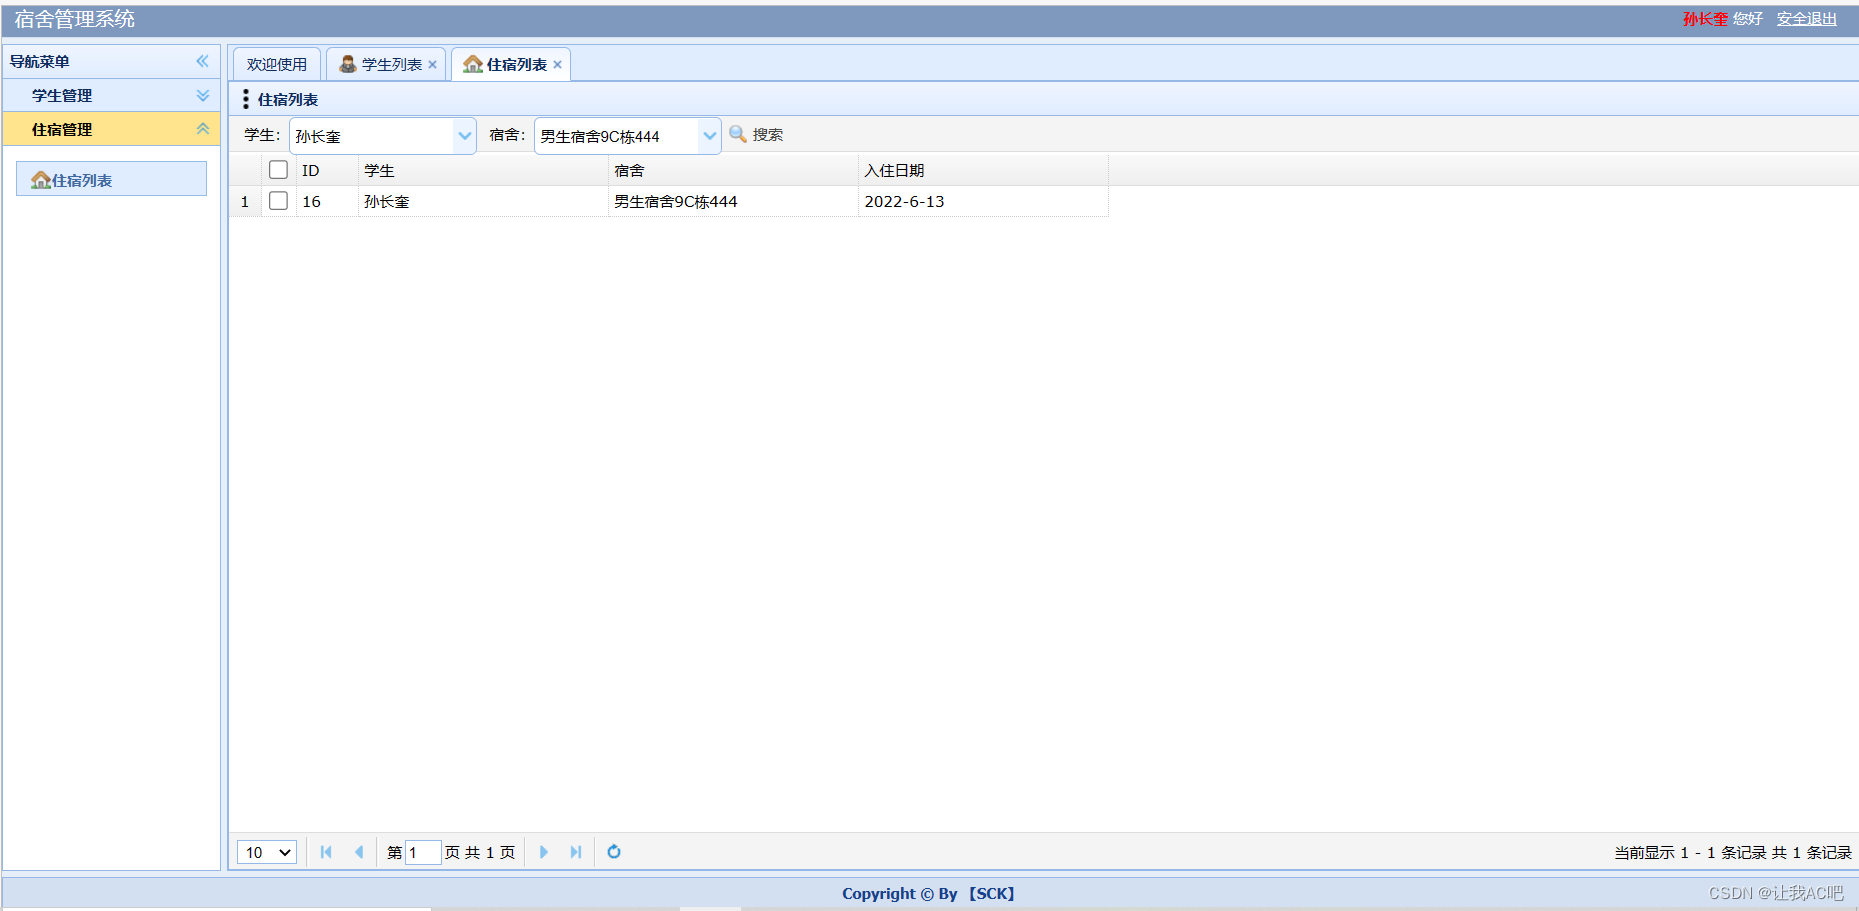
Task: Click the 搜索 search button
Action: 756,135
